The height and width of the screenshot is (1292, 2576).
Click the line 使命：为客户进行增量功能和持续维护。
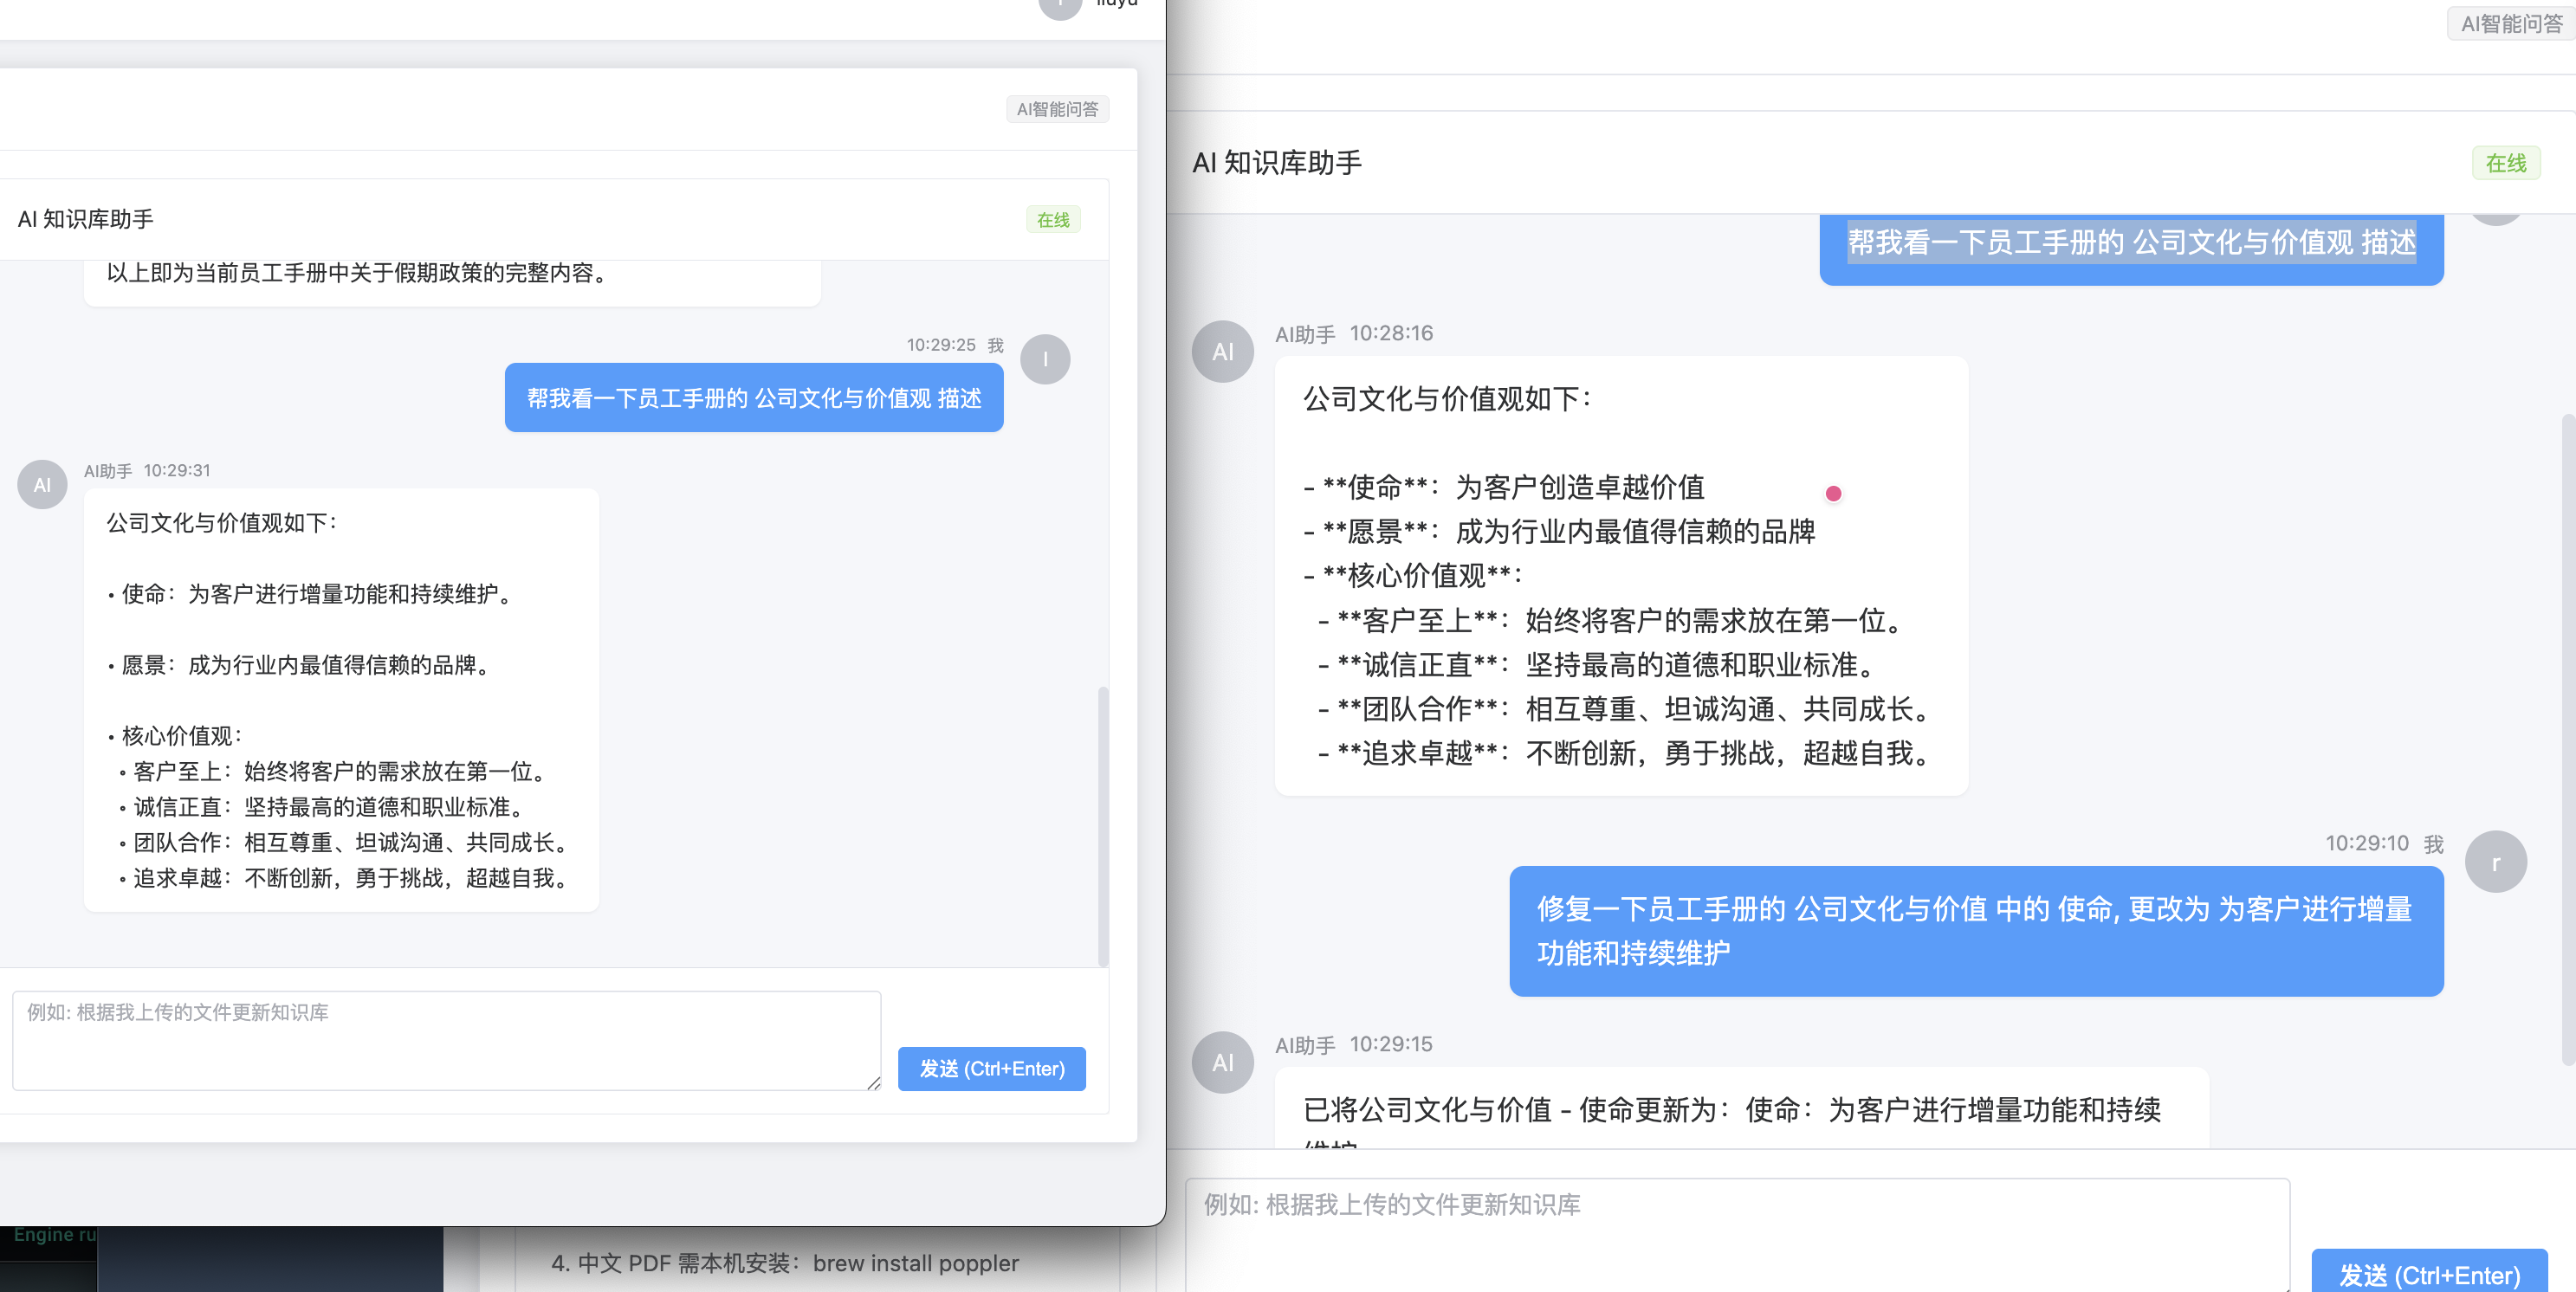pos(313,594)
